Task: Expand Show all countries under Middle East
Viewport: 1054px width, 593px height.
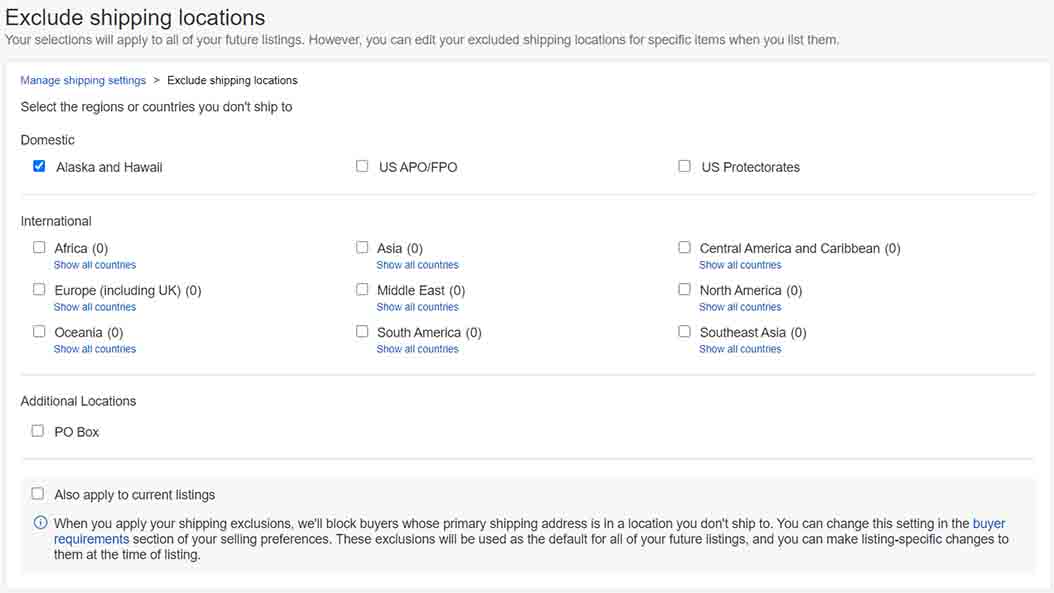Action: [417, 307]
